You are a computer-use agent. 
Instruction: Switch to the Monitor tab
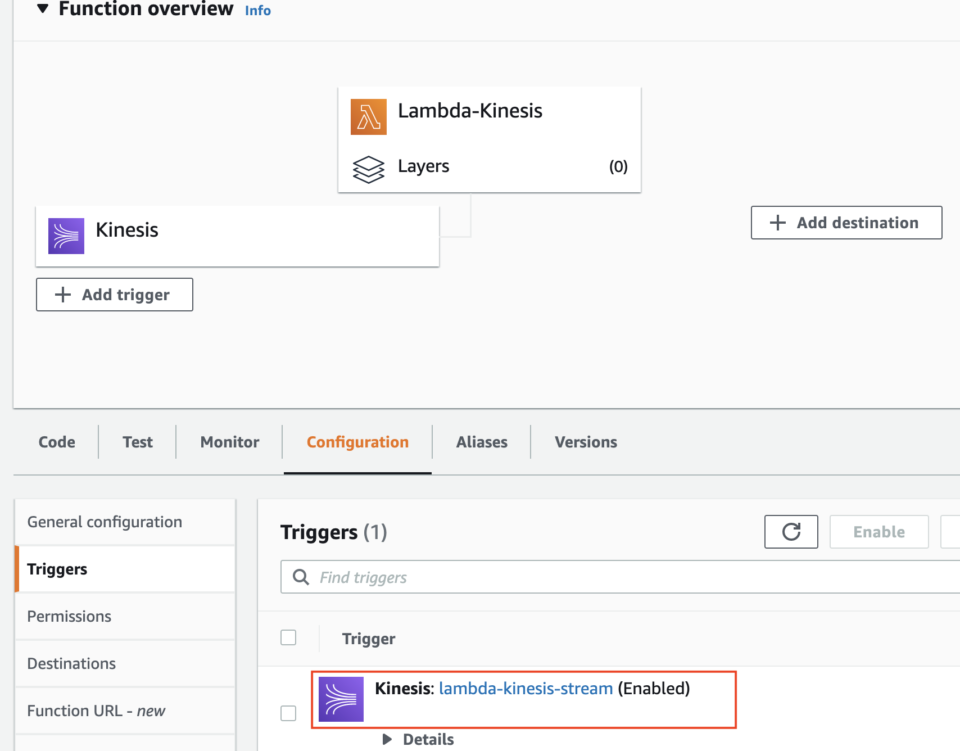pyautogui.click(x=229, y=442)
